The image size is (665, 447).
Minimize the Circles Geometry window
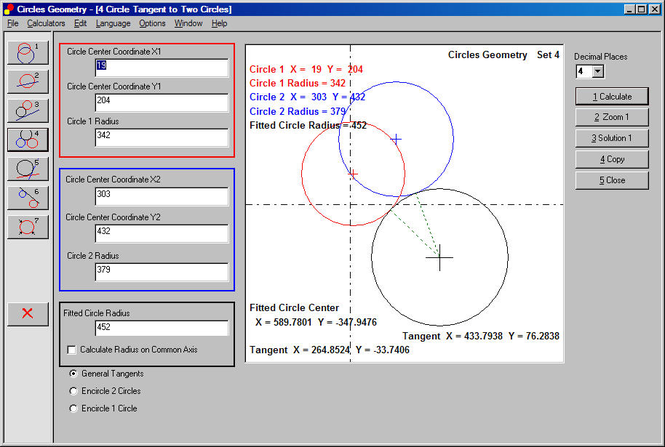click(629, 9)
